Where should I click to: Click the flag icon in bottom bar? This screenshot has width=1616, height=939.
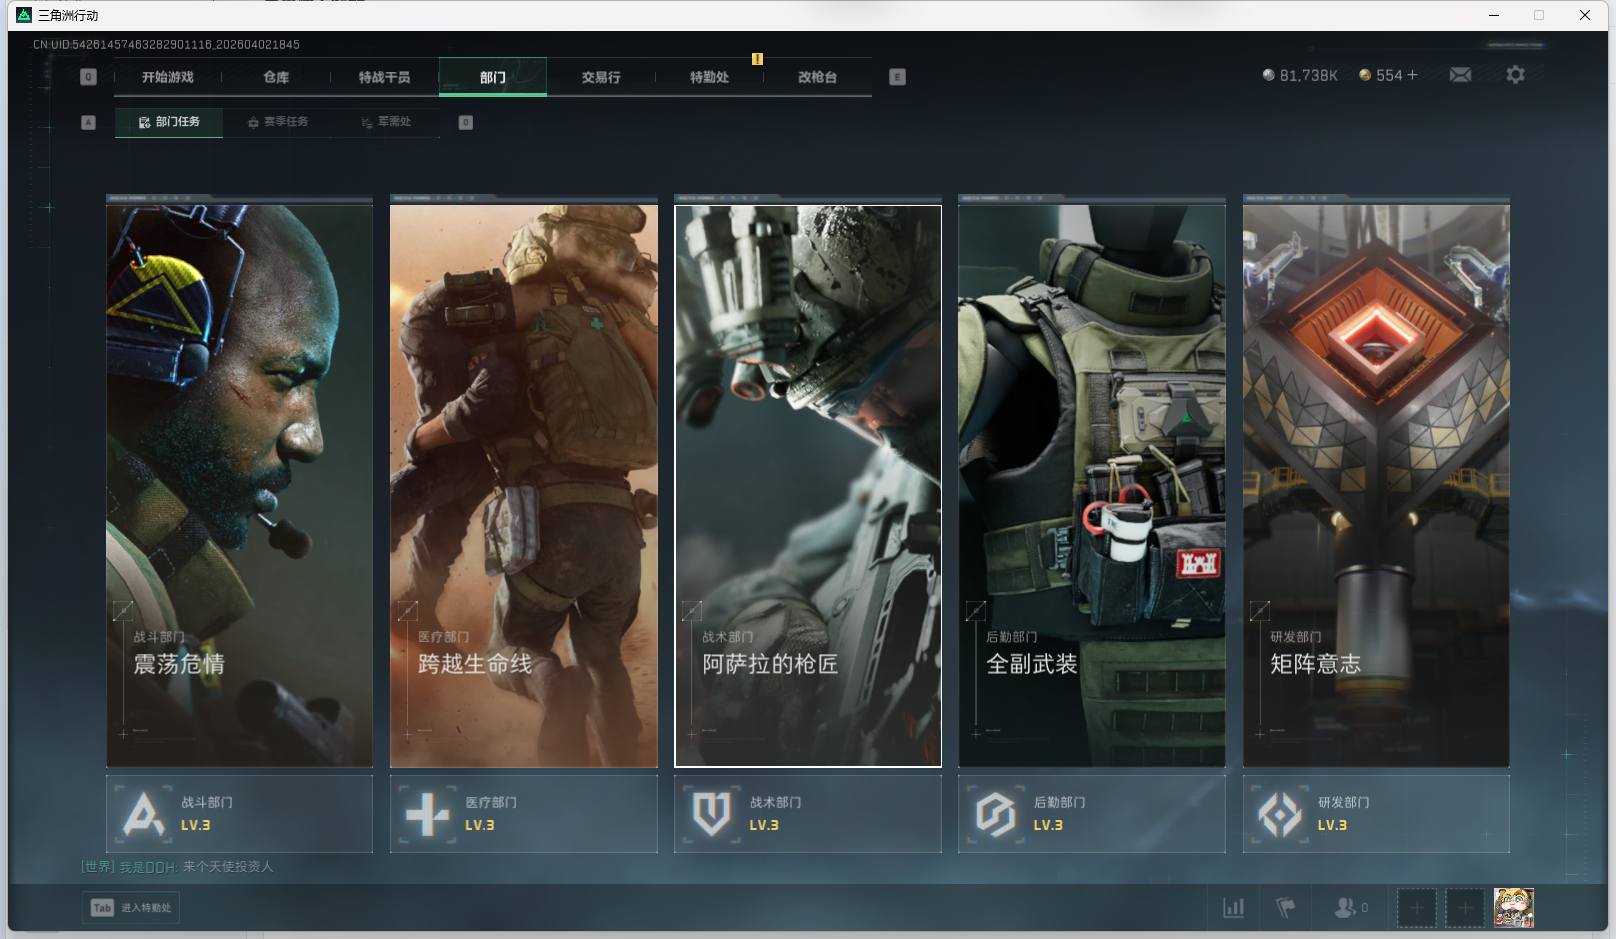1286,907
